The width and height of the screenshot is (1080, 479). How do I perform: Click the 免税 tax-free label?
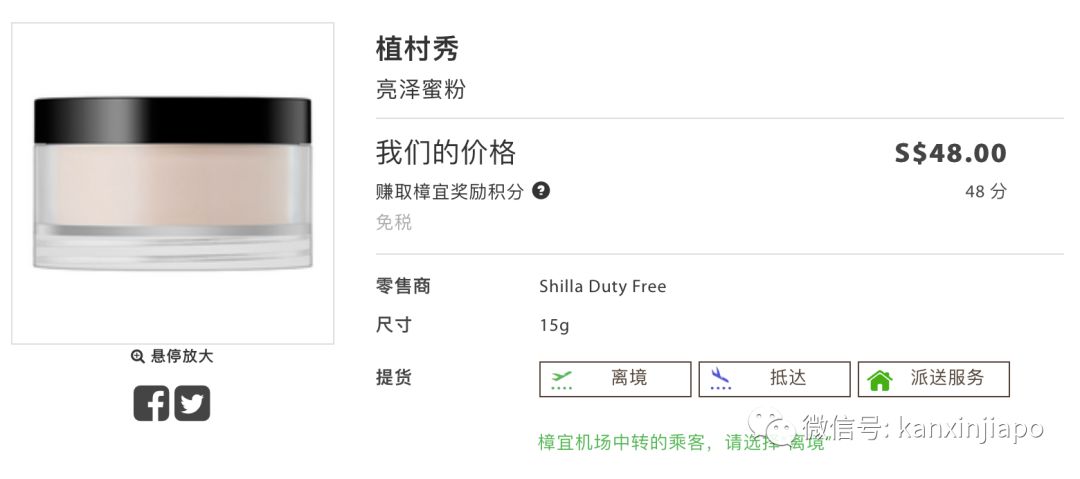point(394,222)
